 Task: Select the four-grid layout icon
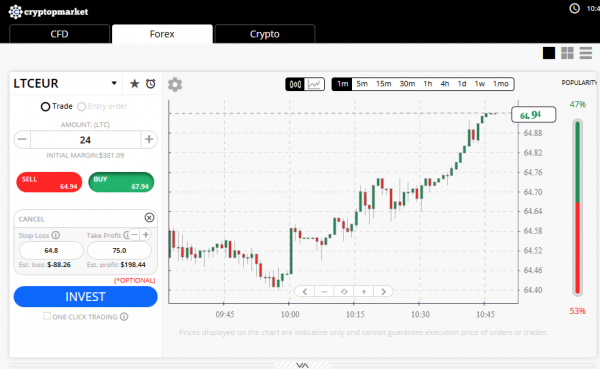click(567, 53)
